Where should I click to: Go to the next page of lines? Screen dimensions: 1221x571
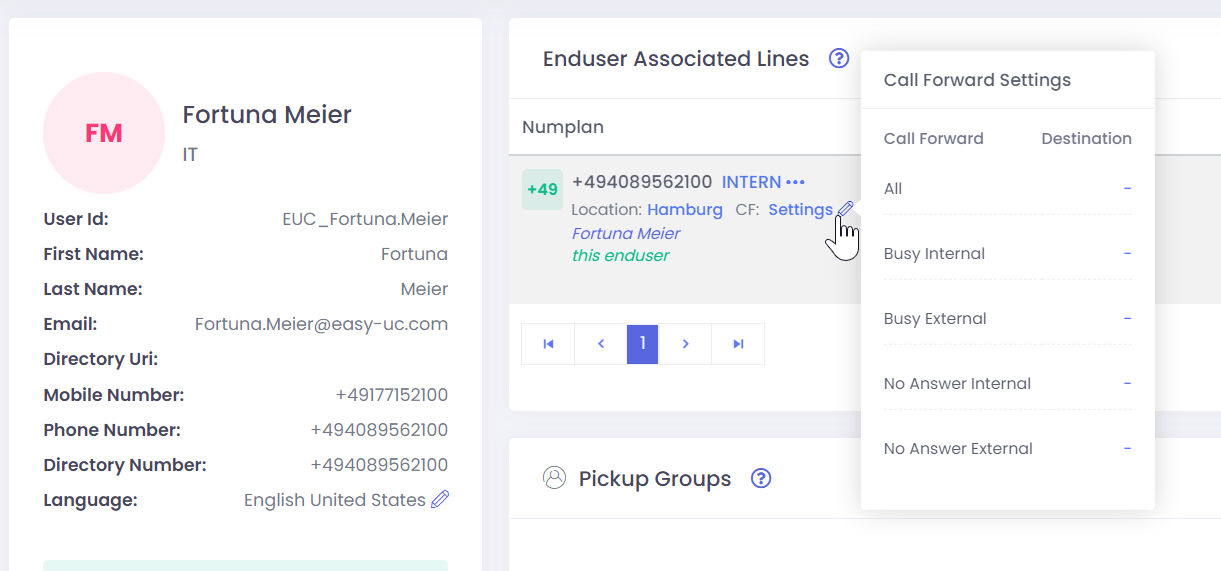point(685,344)
